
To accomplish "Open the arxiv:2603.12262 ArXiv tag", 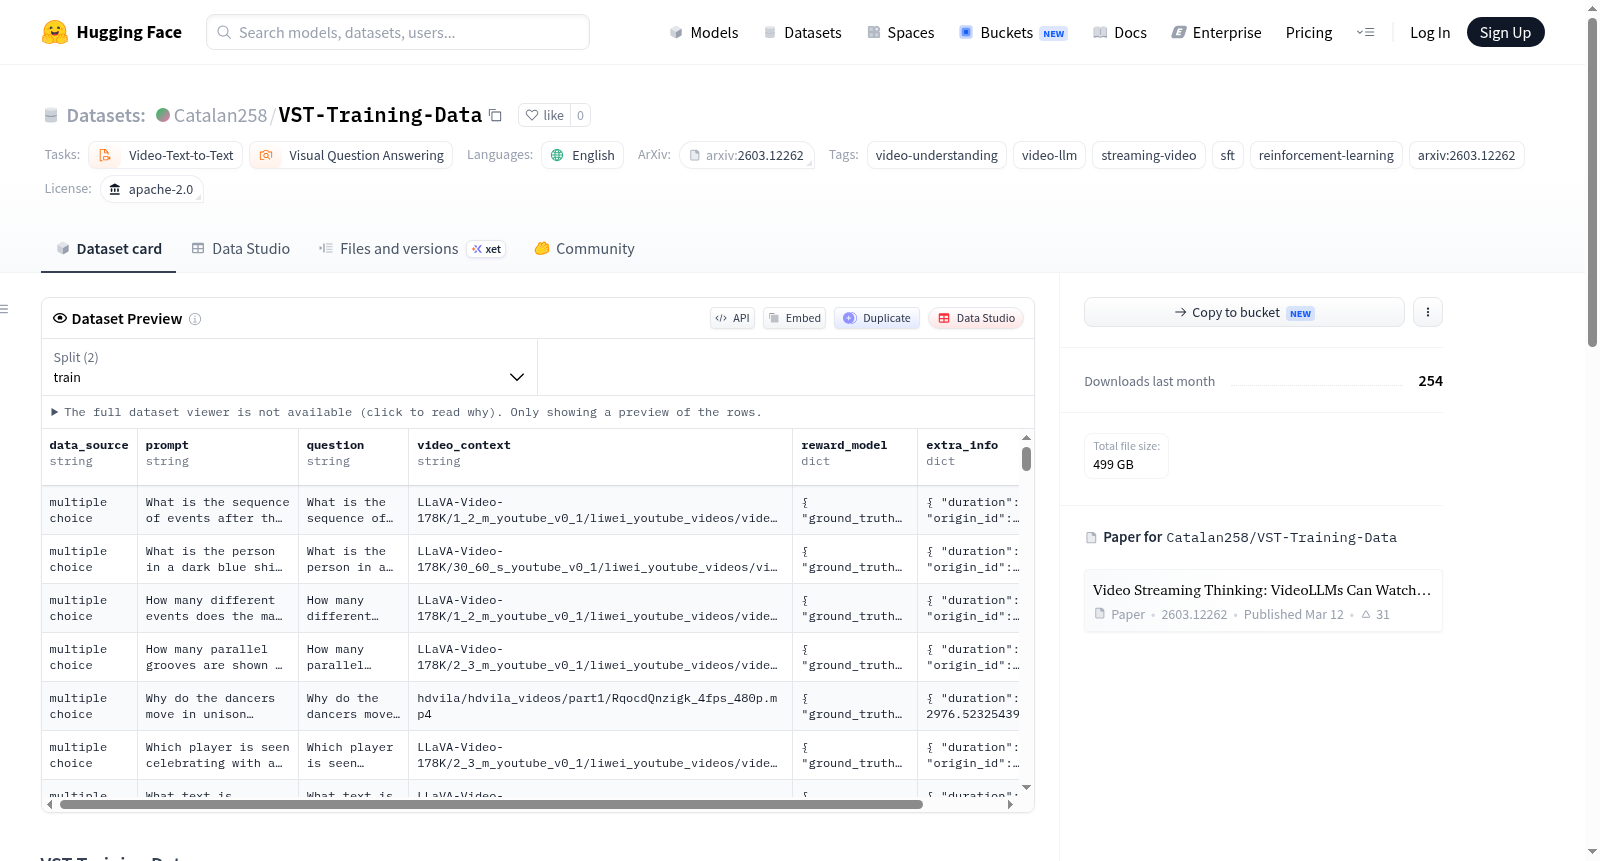I will pyautogui.click(x=746, y=155).
